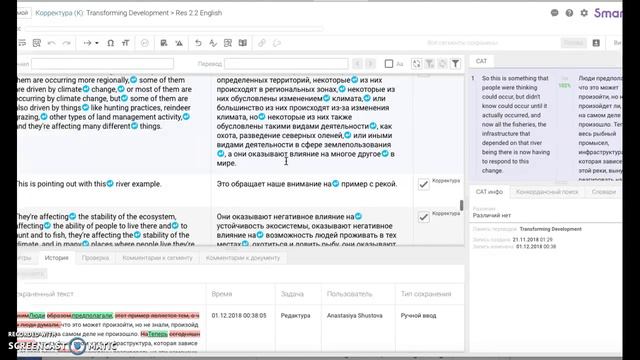Viewport: 640px width, 360px height.
Task: Click the Задача column header
Action: click(292, 294)
